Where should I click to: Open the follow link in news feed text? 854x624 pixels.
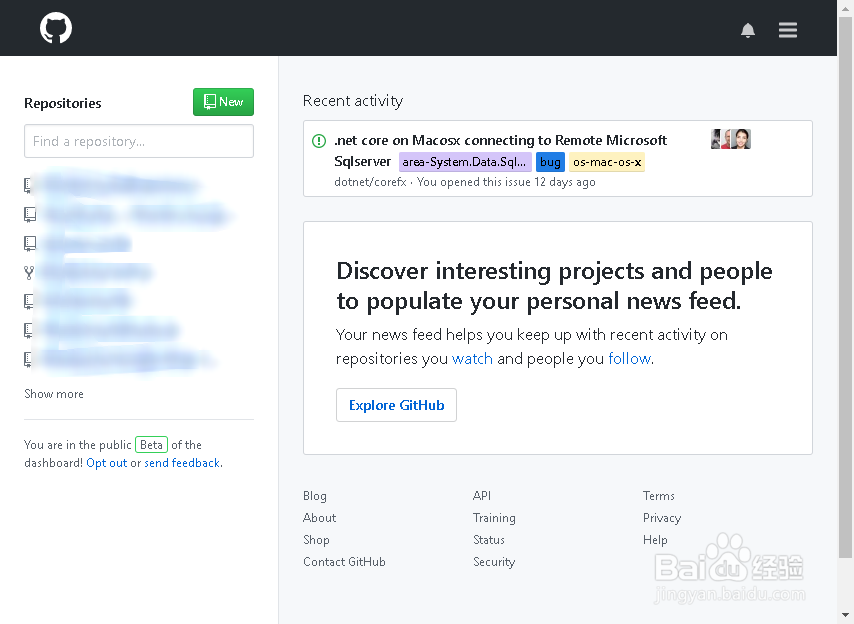pyautogui.click(x=629, y=358)
